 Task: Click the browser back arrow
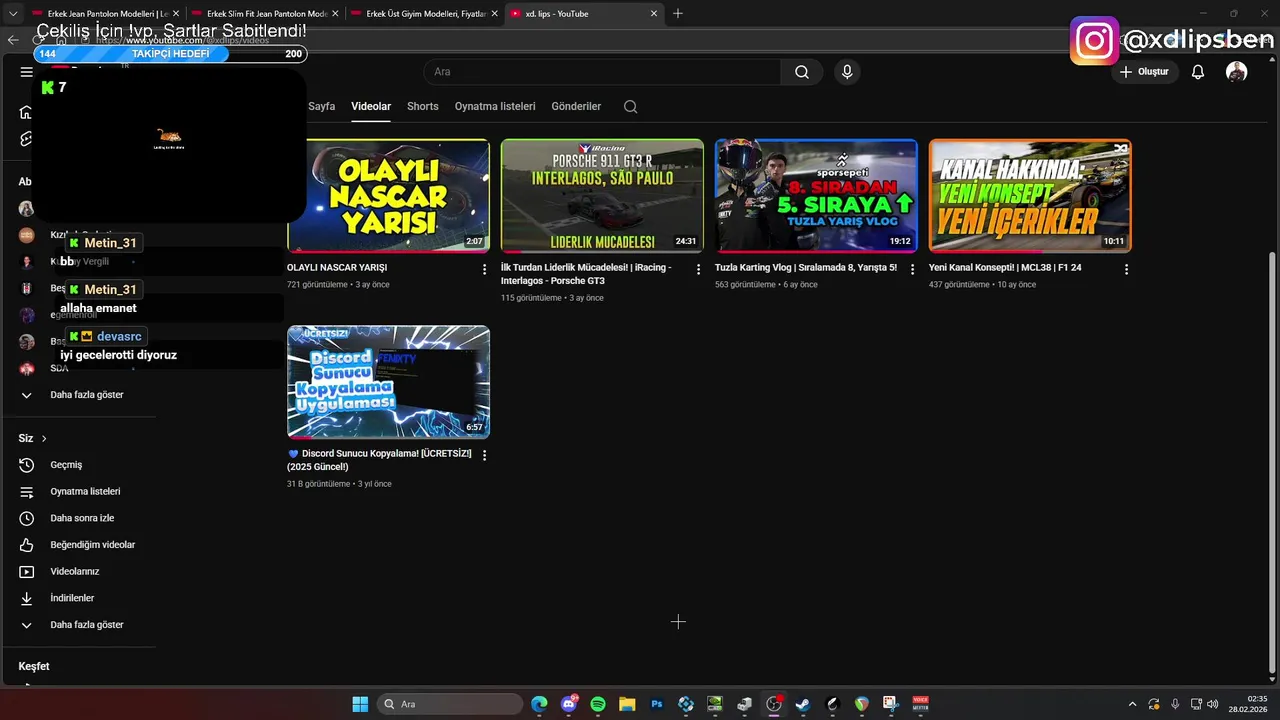click(13, 40)
